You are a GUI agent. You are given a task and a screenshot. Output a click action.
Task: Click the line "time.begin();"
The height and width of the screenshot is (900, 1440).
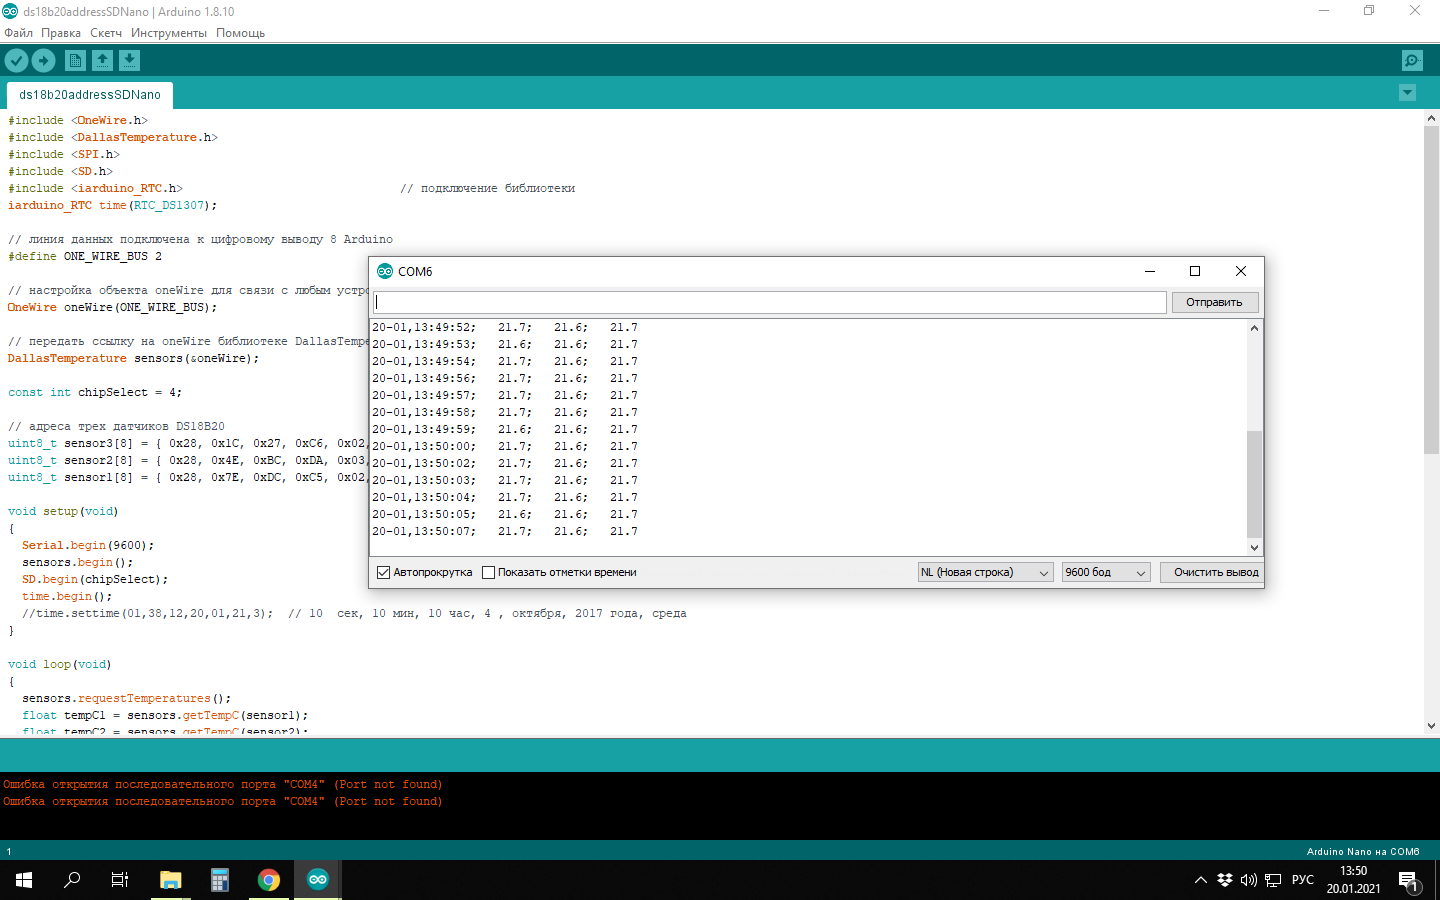tap(67, 596)
